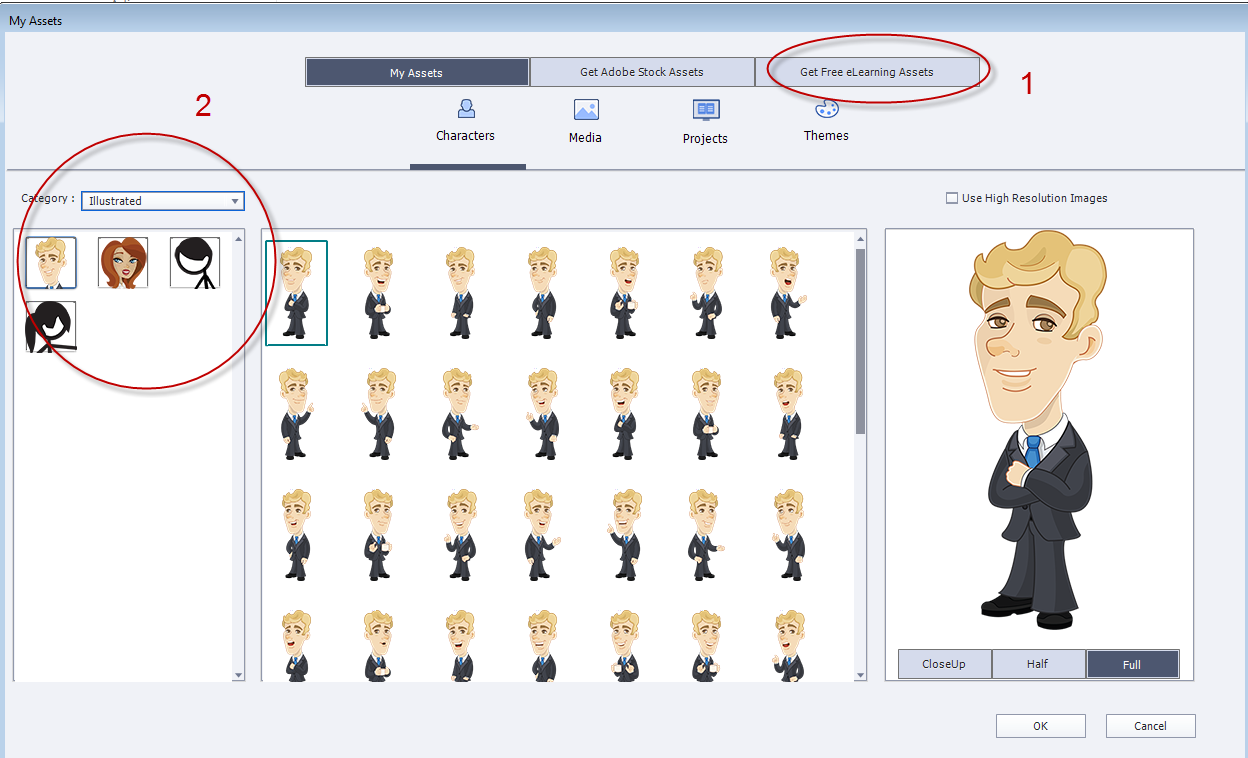Select the blonde male character thumbnail
Image resolution: width=1248 pixels, height=758 pixels.
50,261
